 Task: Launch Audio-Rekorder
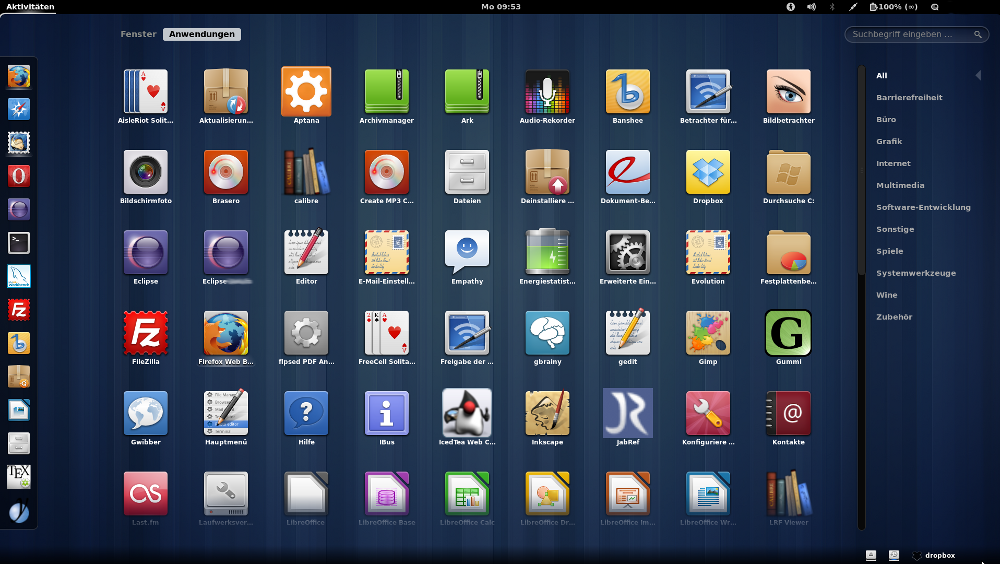coord(547,96)
